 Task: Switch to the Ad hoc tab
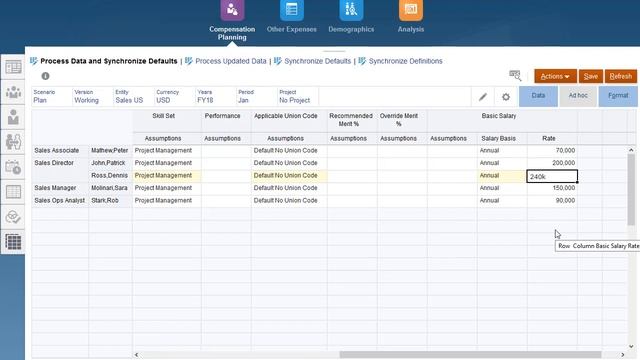point(578,96)
